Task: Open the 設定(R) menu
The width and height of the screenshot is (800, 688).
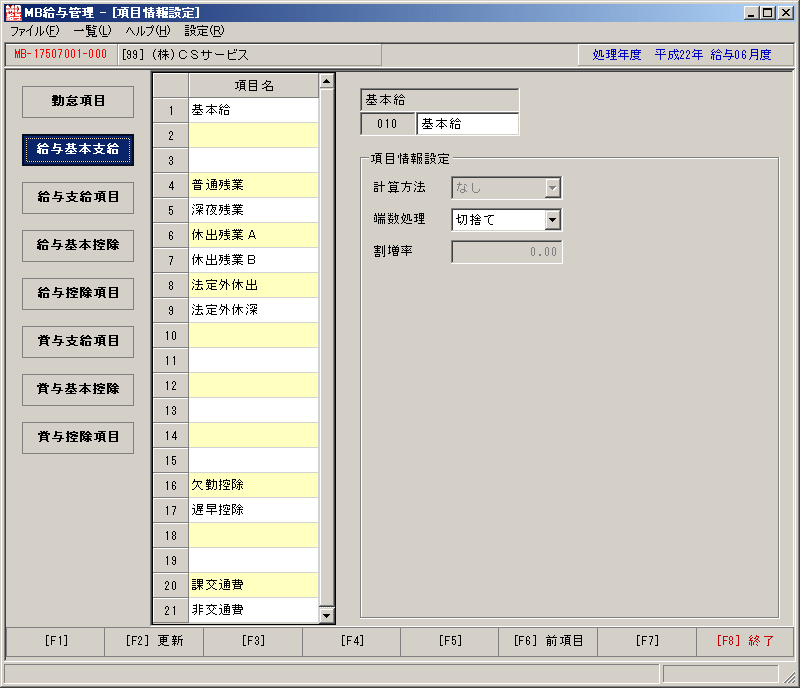Action: (x=204, y=31)
